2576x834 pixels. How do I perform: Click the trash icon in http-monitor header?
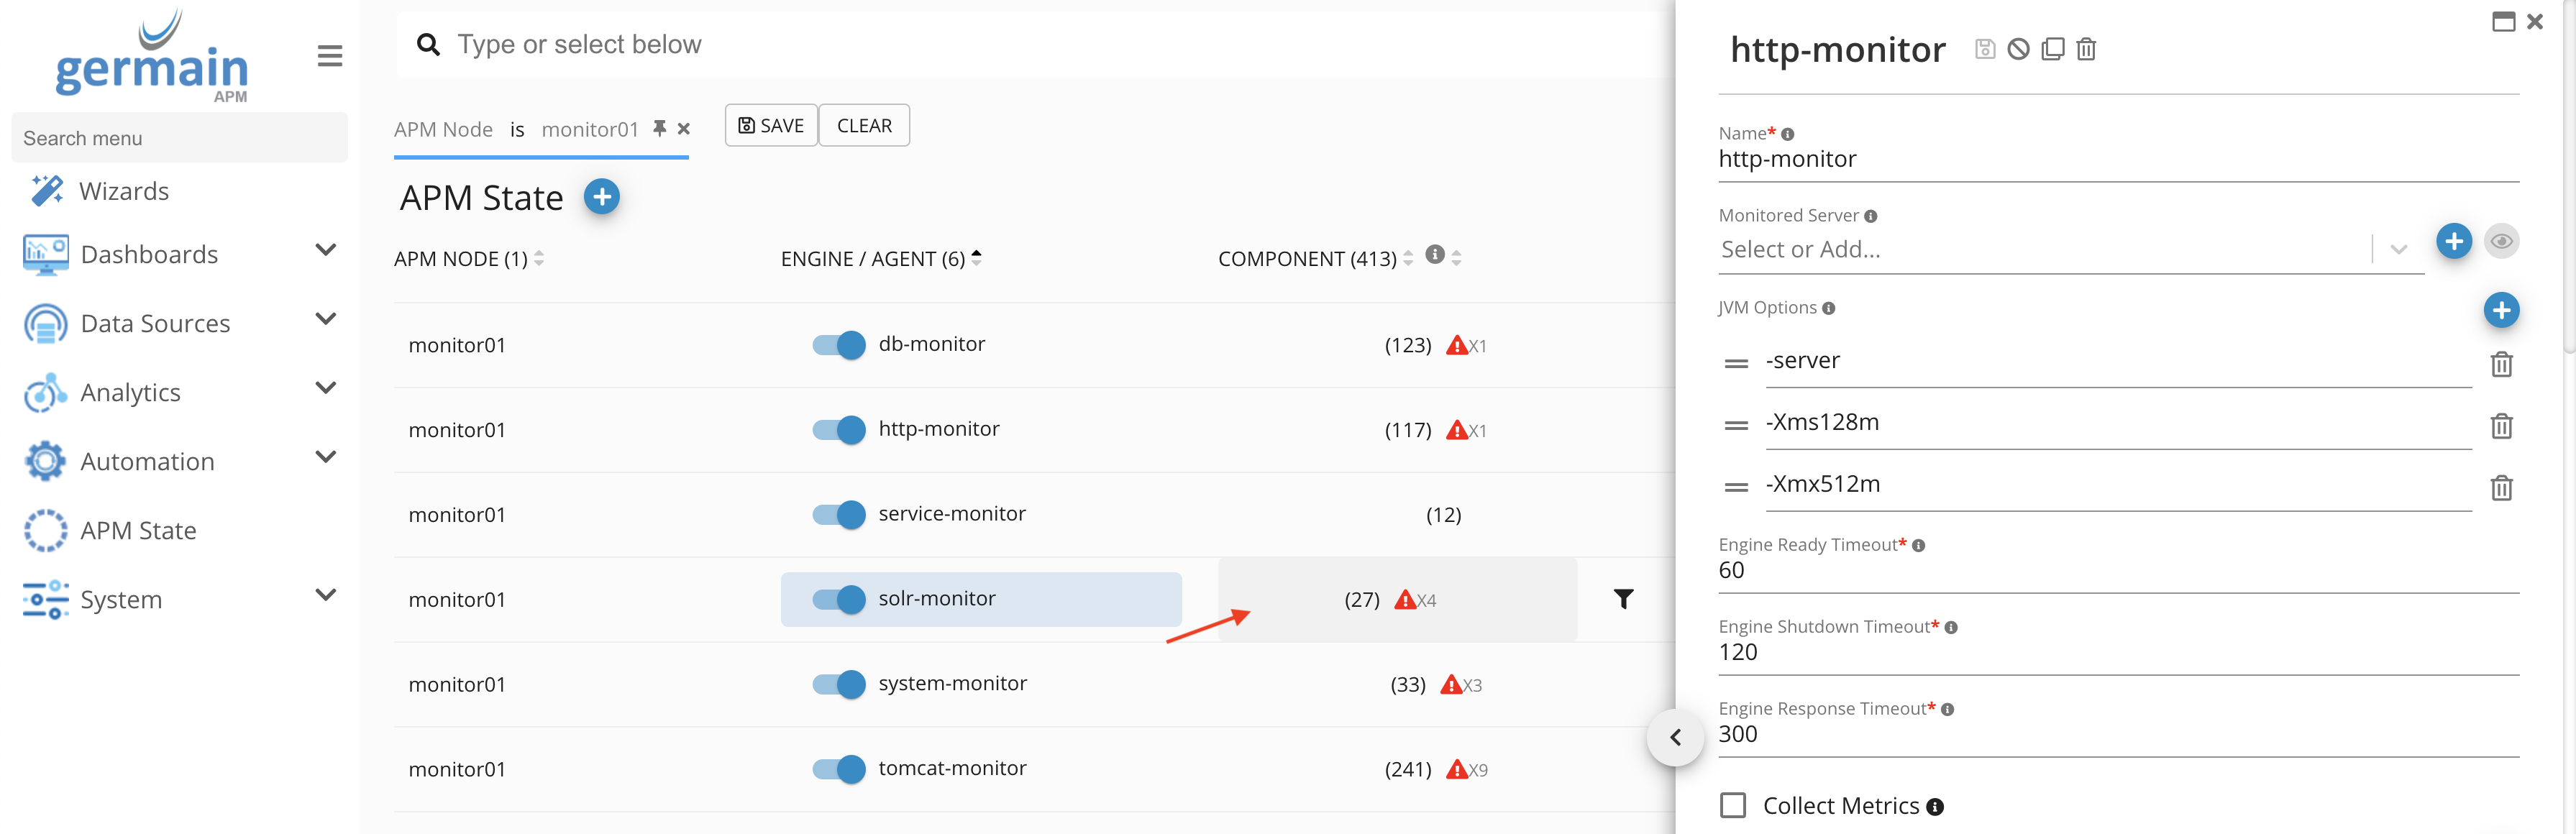click(x=2086, y=49)
